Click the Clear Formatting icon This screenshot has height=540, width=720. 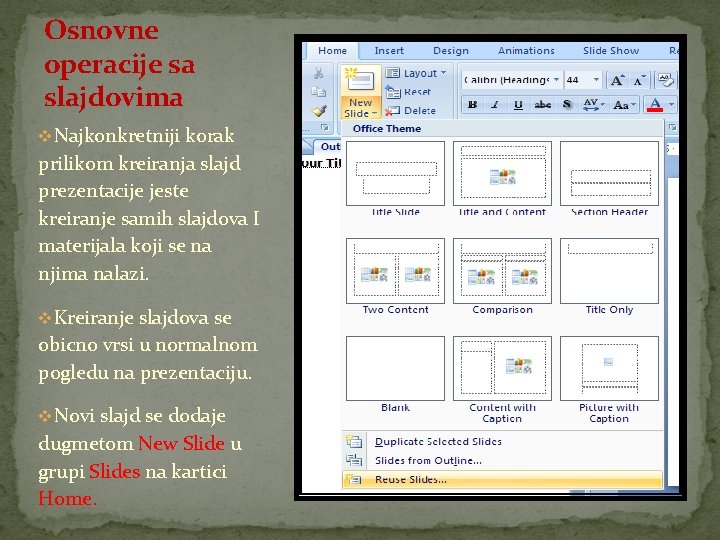click(x=665, y=80)
